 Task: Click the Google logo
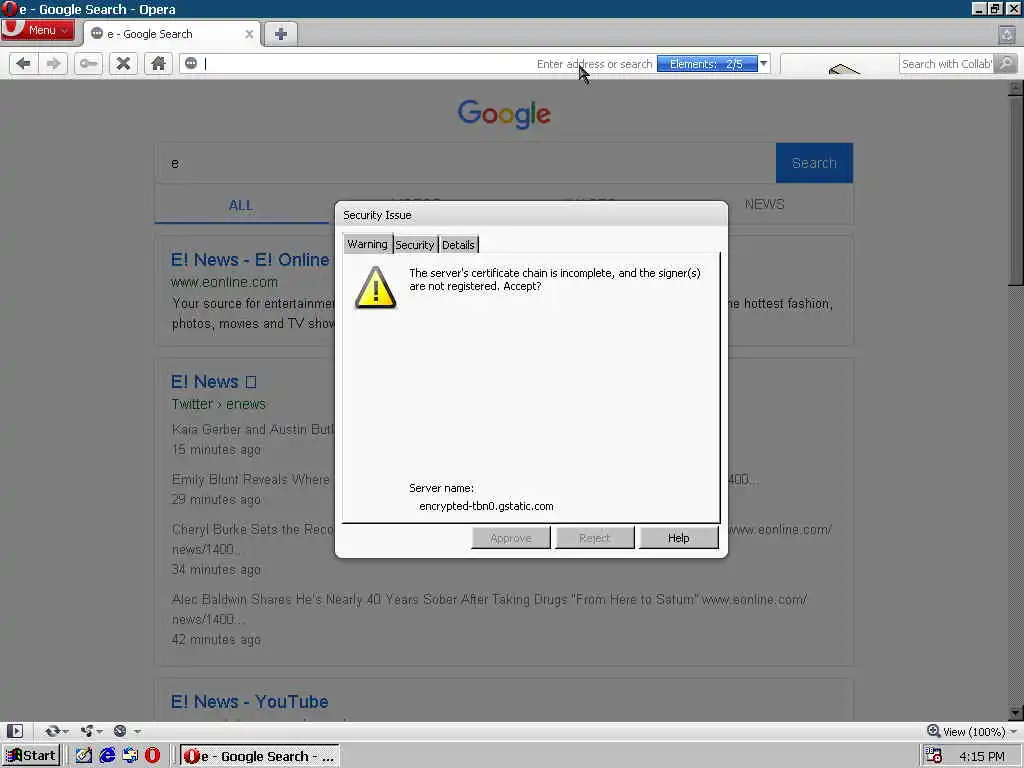[504, 114]
